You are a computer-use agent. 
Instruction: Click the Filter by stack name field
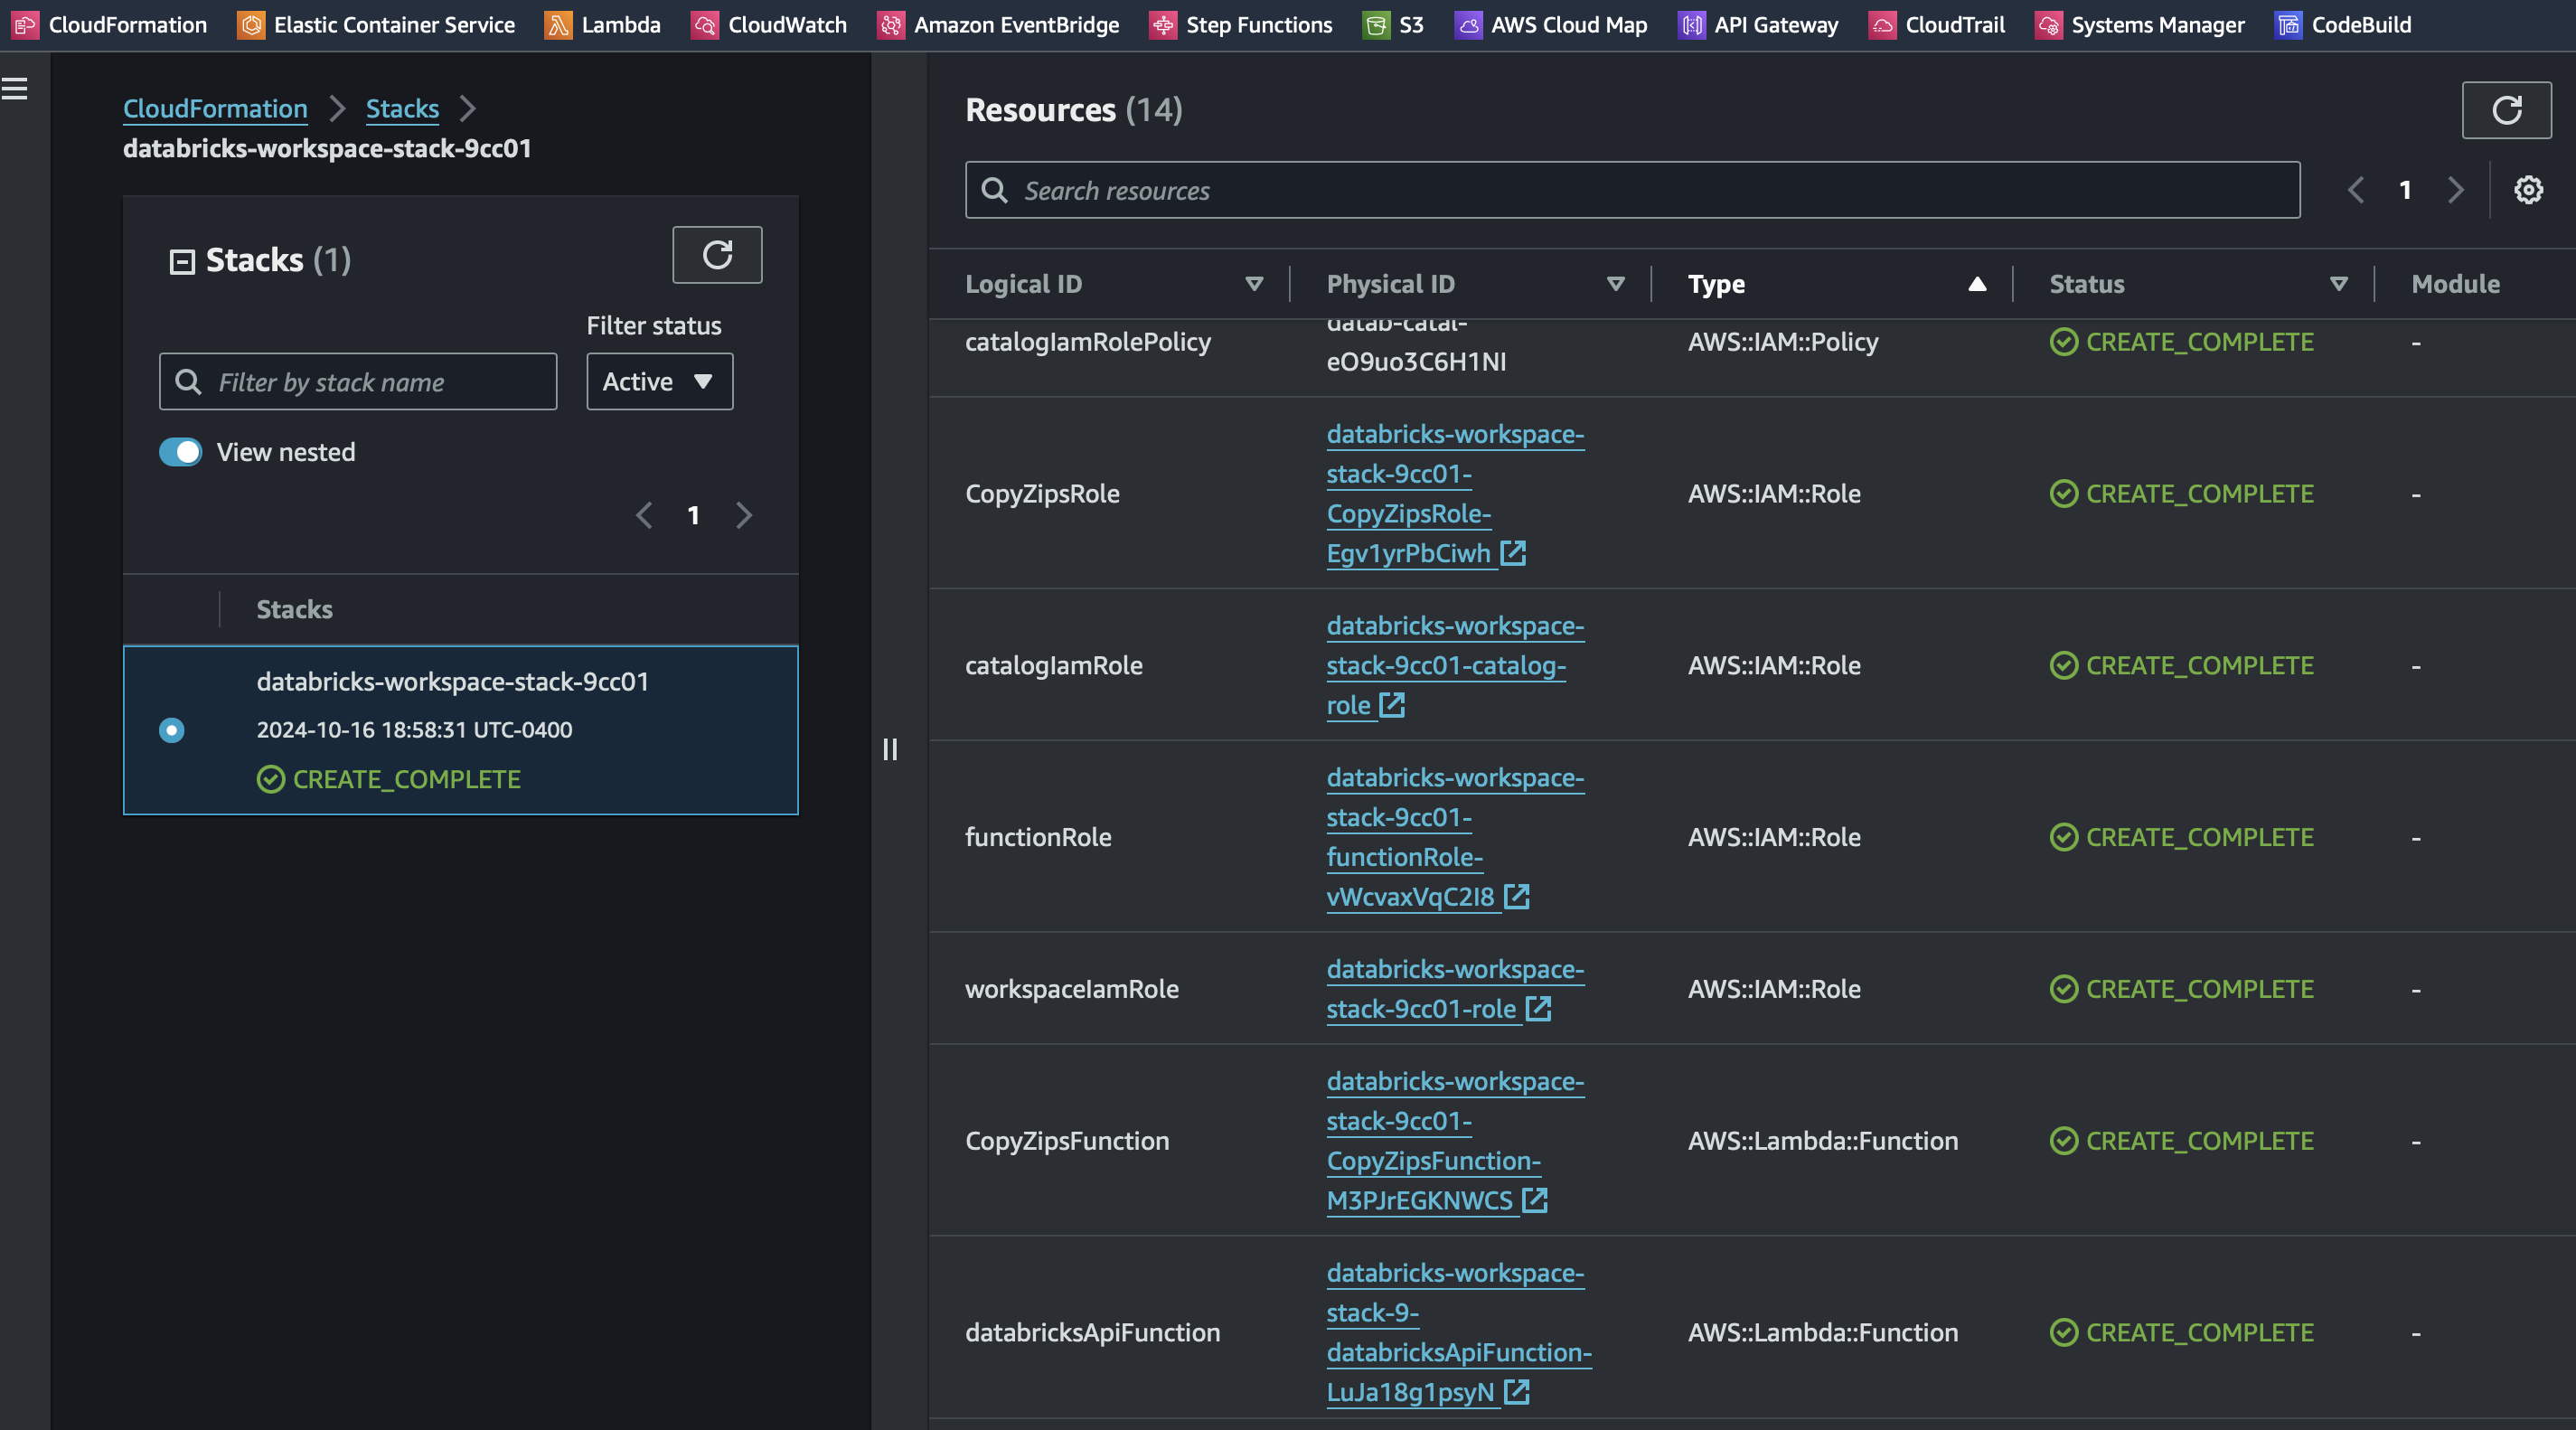click(x=358, y=382)
